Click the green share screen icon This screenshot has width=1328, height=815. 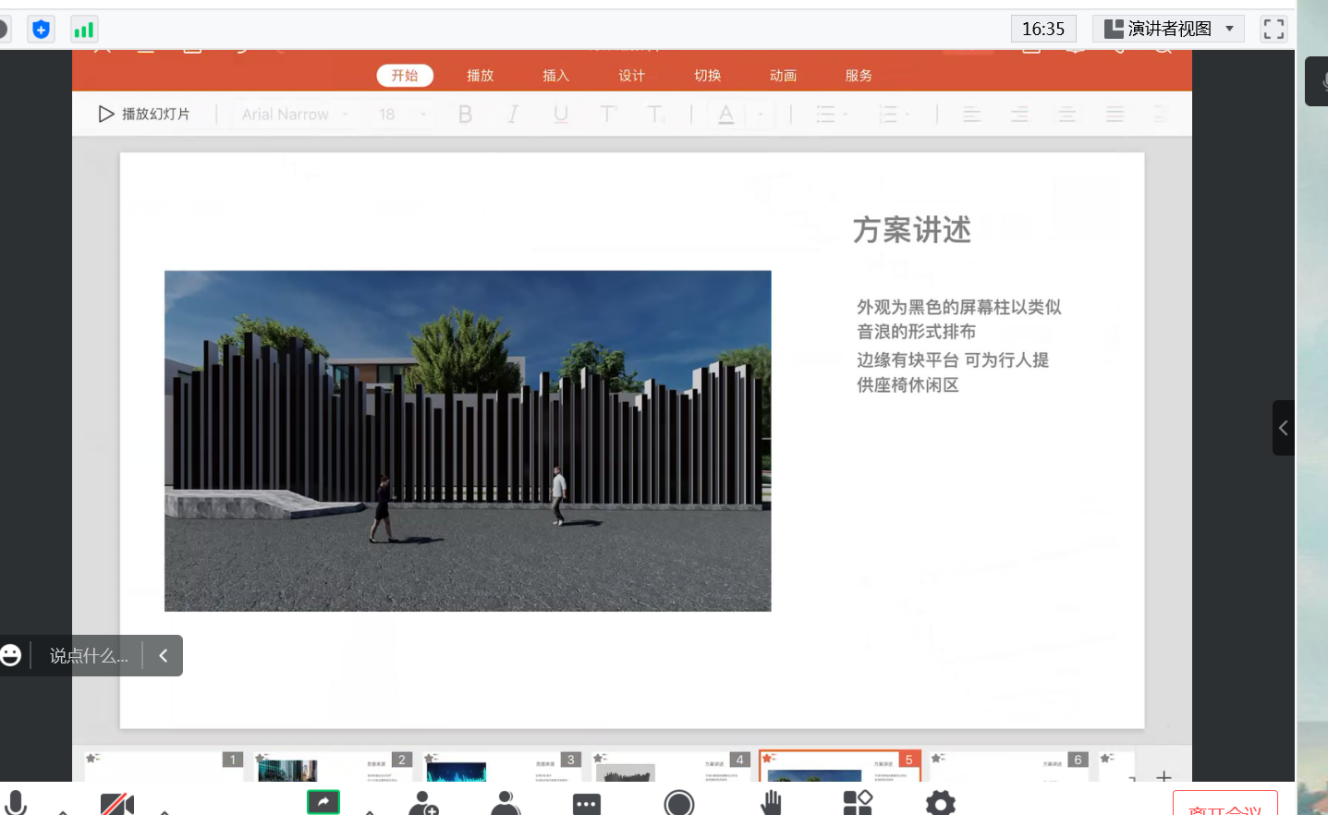[x=323, y=802]
